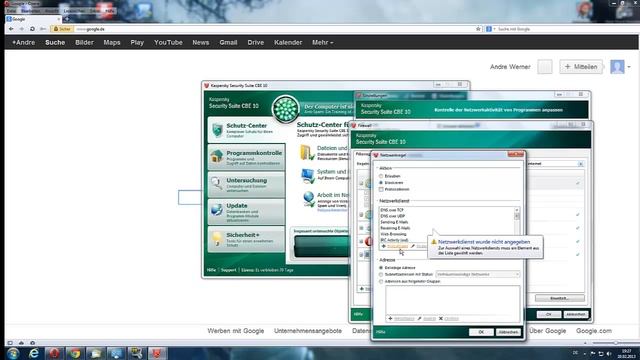Toggle Protokollieren checkbox
Image resolution: width=640 pixels, height=360 pixels.
381,189
